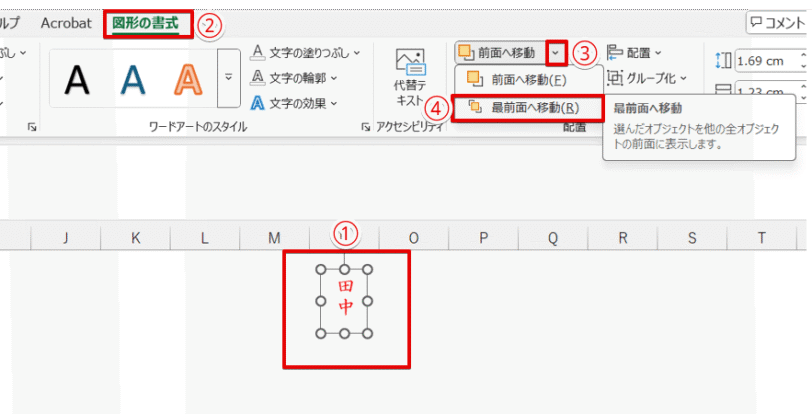
Task: Expand the WordArt styles gallery
Action: (229, 78)
